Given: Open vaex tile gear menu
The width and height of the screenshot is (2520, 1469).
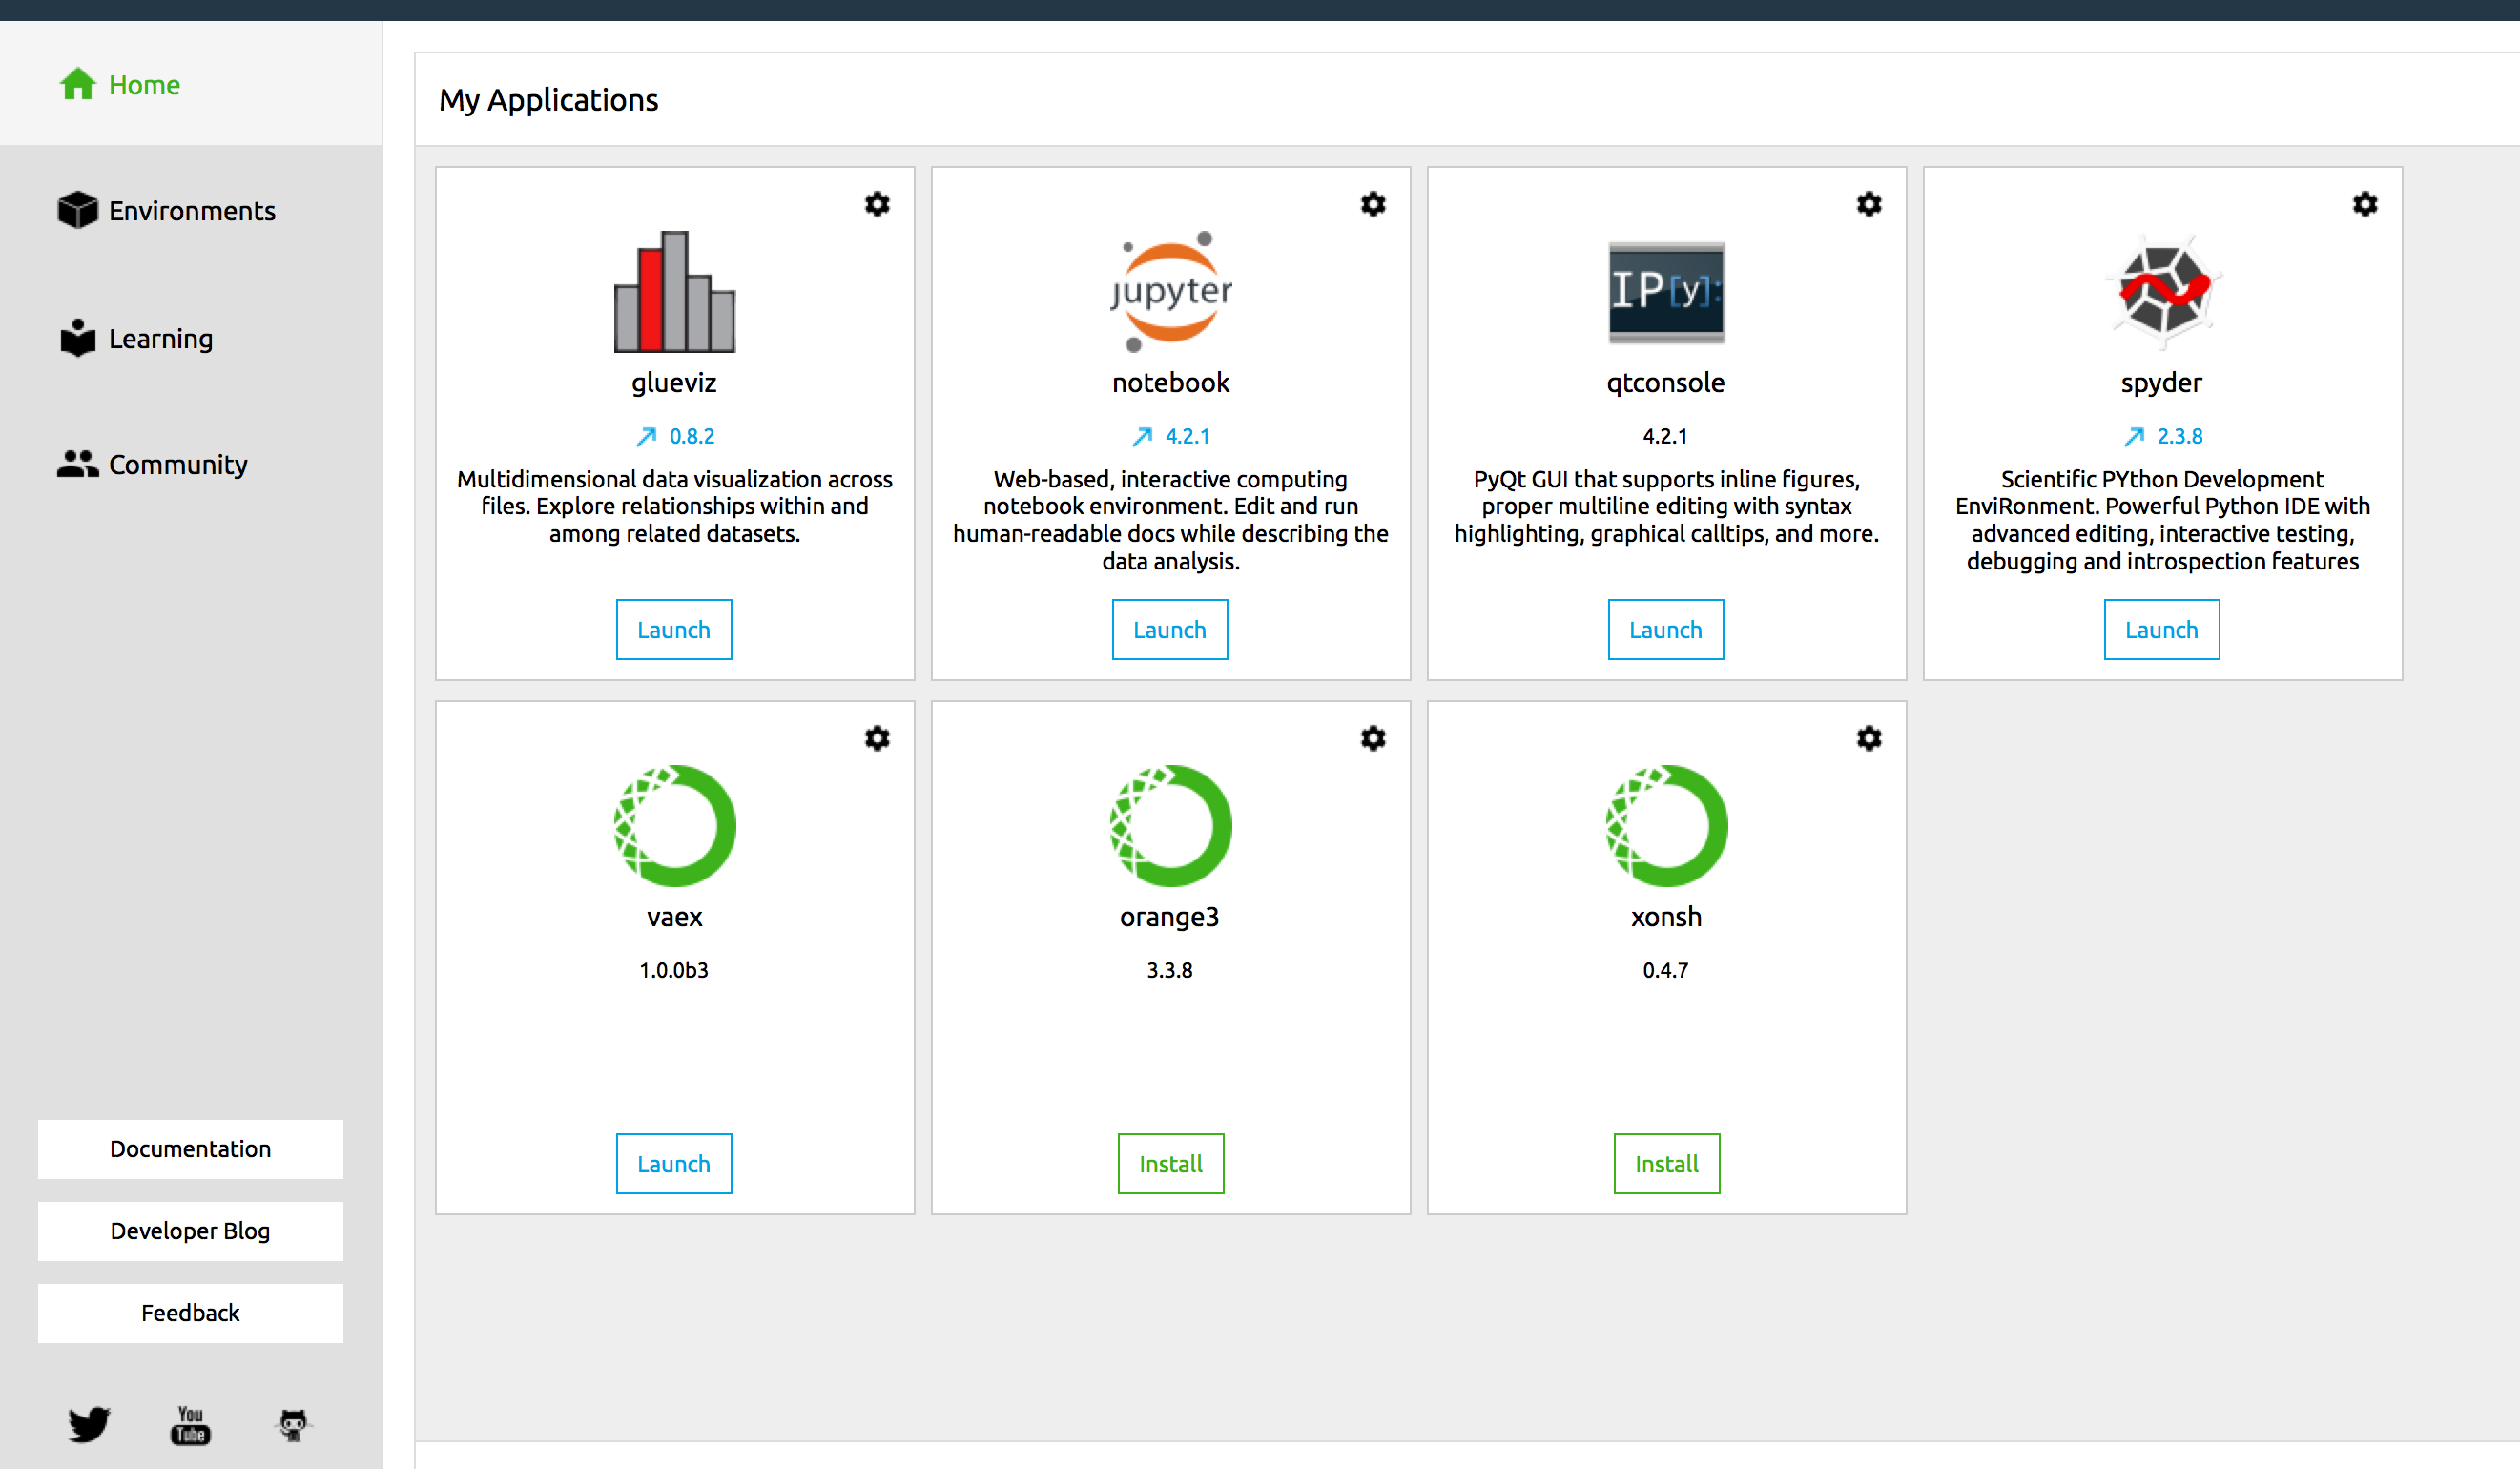Looking at the screenshot, I should point(877,738).
